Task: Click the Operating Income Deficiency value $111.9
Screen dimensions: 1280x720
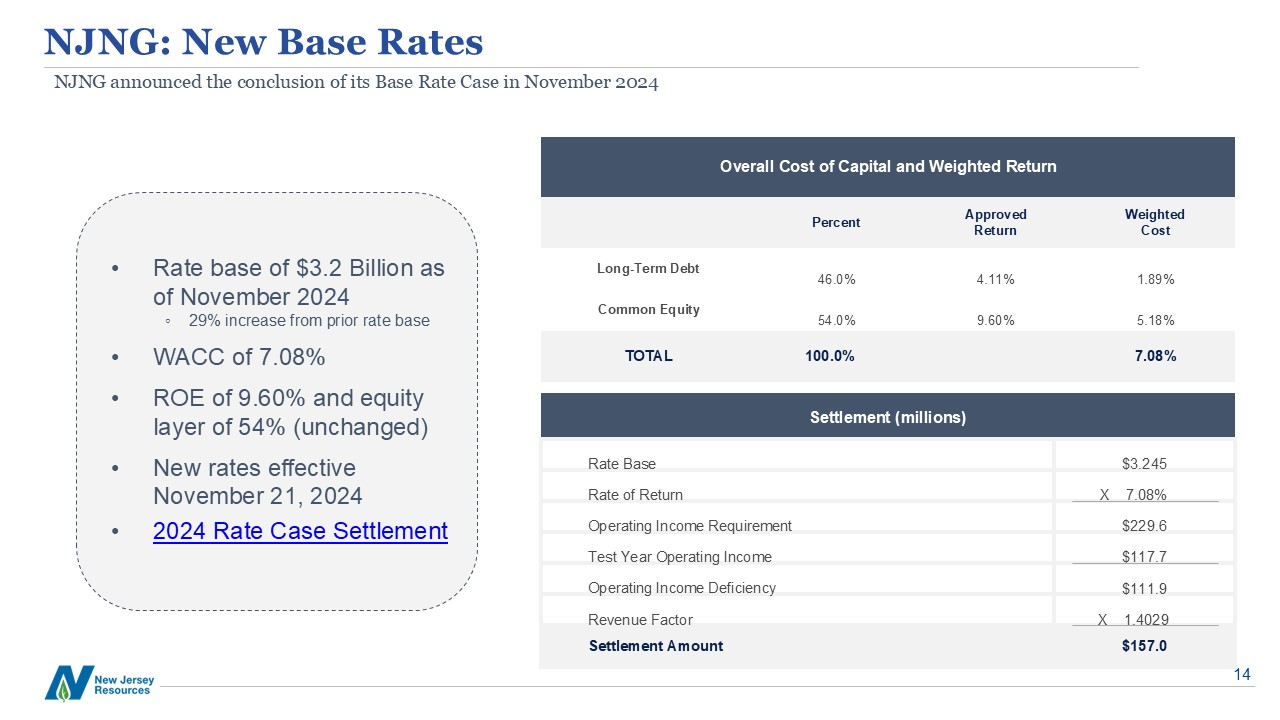Action: (1144, 588)
